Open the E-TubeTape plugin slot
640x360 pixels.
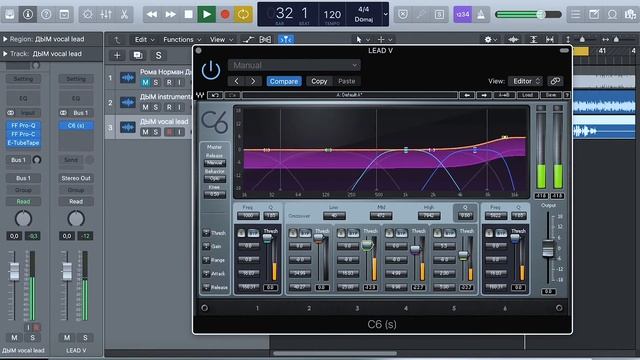[x=23, y=143]
